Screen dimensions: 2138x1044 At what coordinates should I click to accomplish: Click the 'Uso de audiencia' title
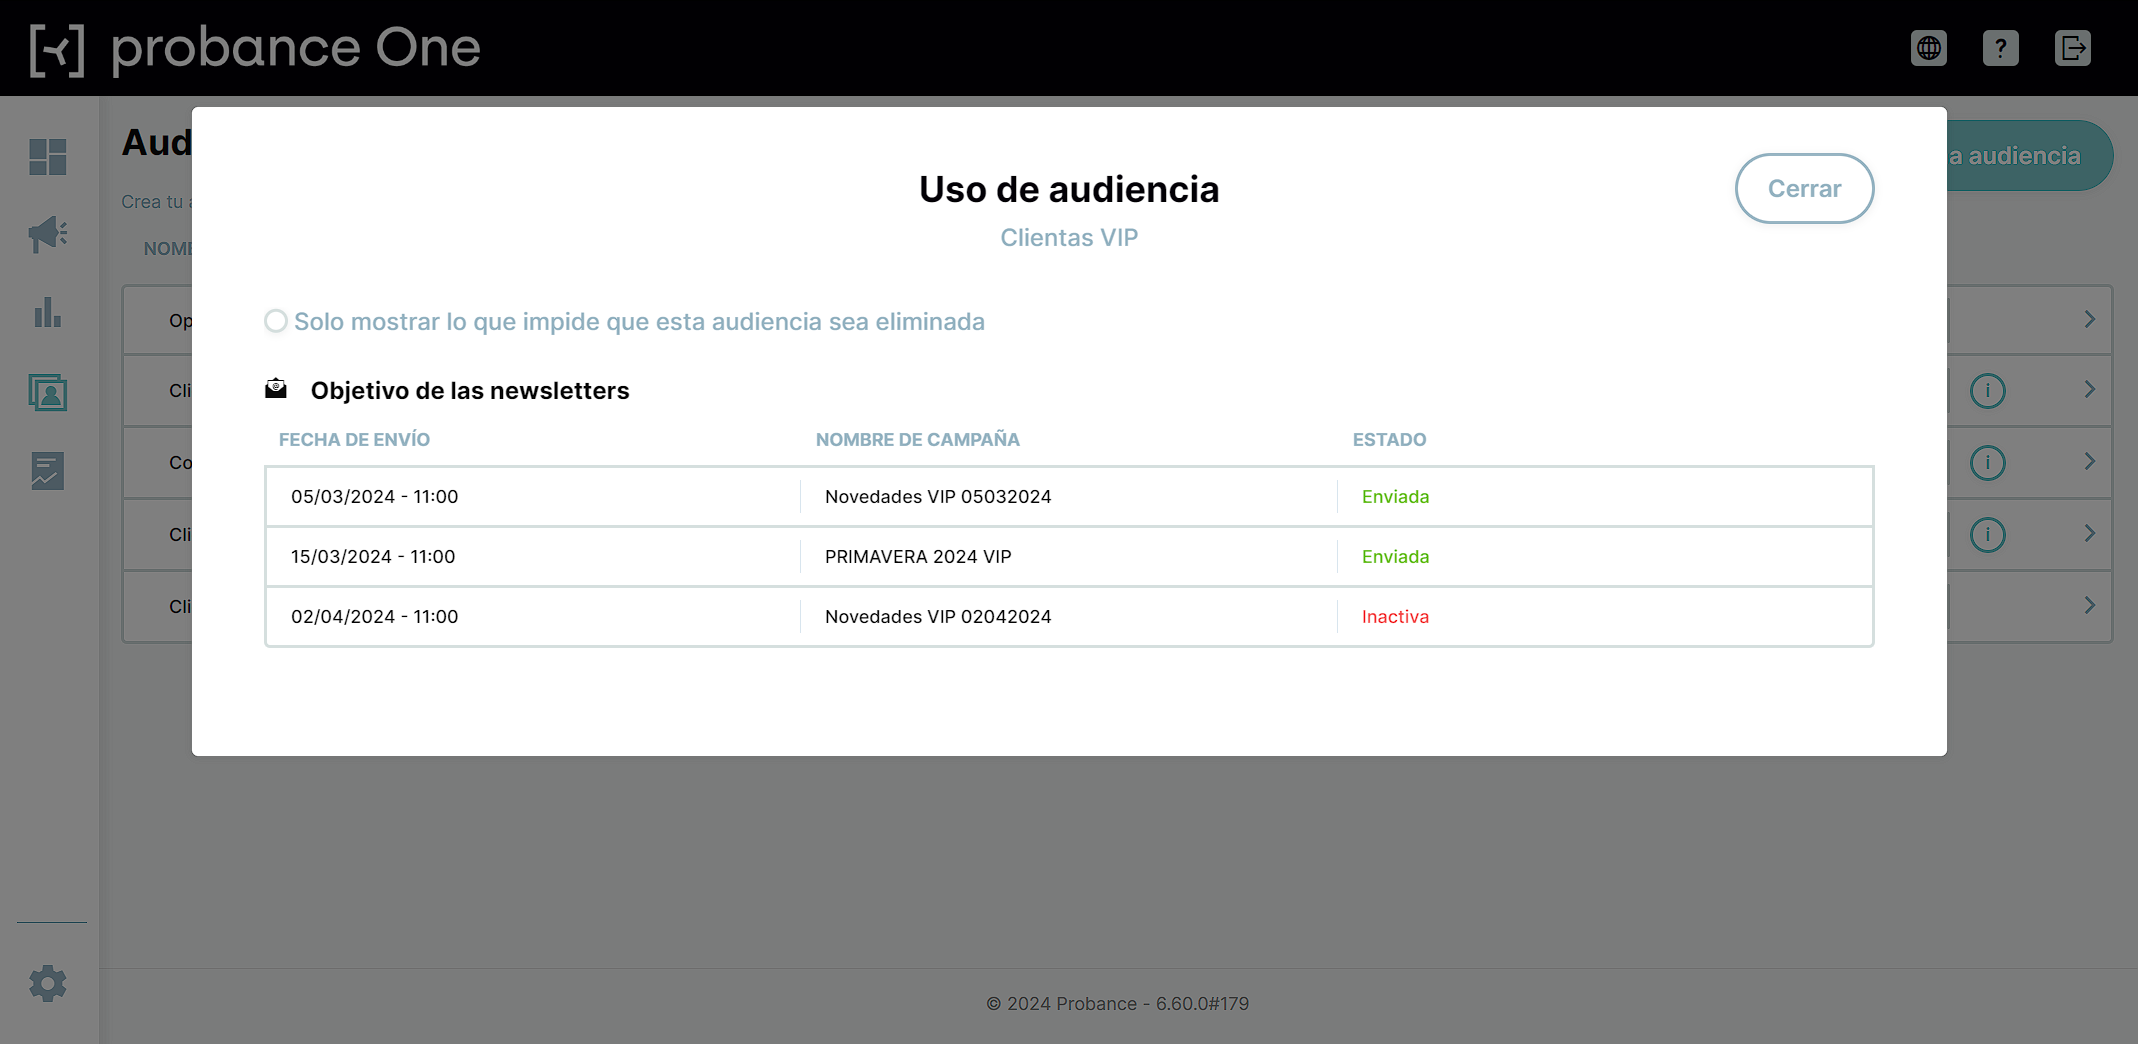tap(1069, 189)
